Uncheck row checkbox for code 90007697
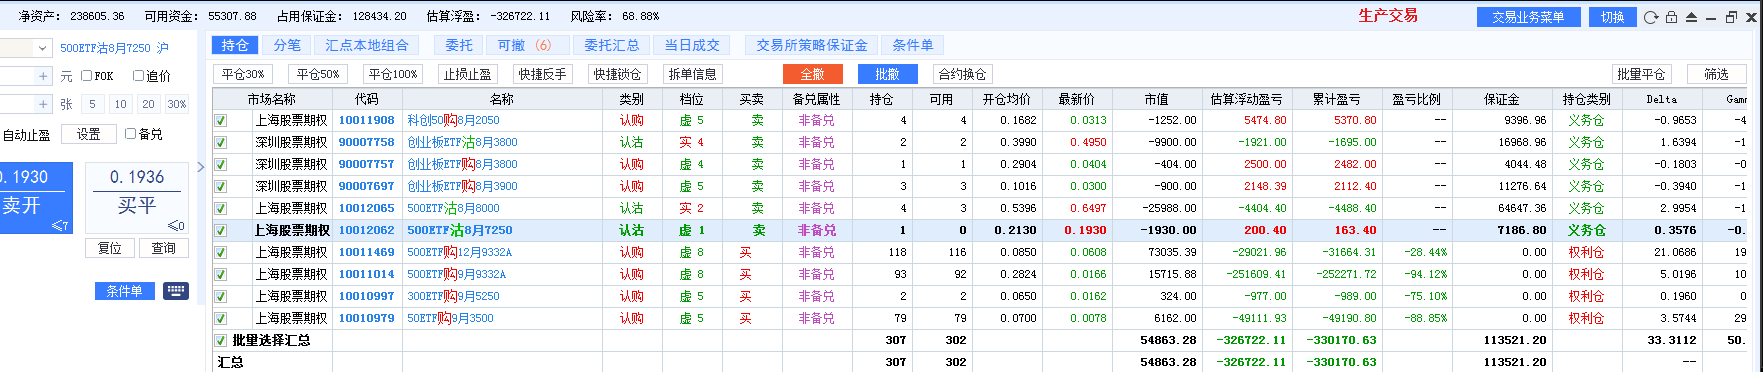Screen dimensions: 1763x372 [x=220, y=186]
